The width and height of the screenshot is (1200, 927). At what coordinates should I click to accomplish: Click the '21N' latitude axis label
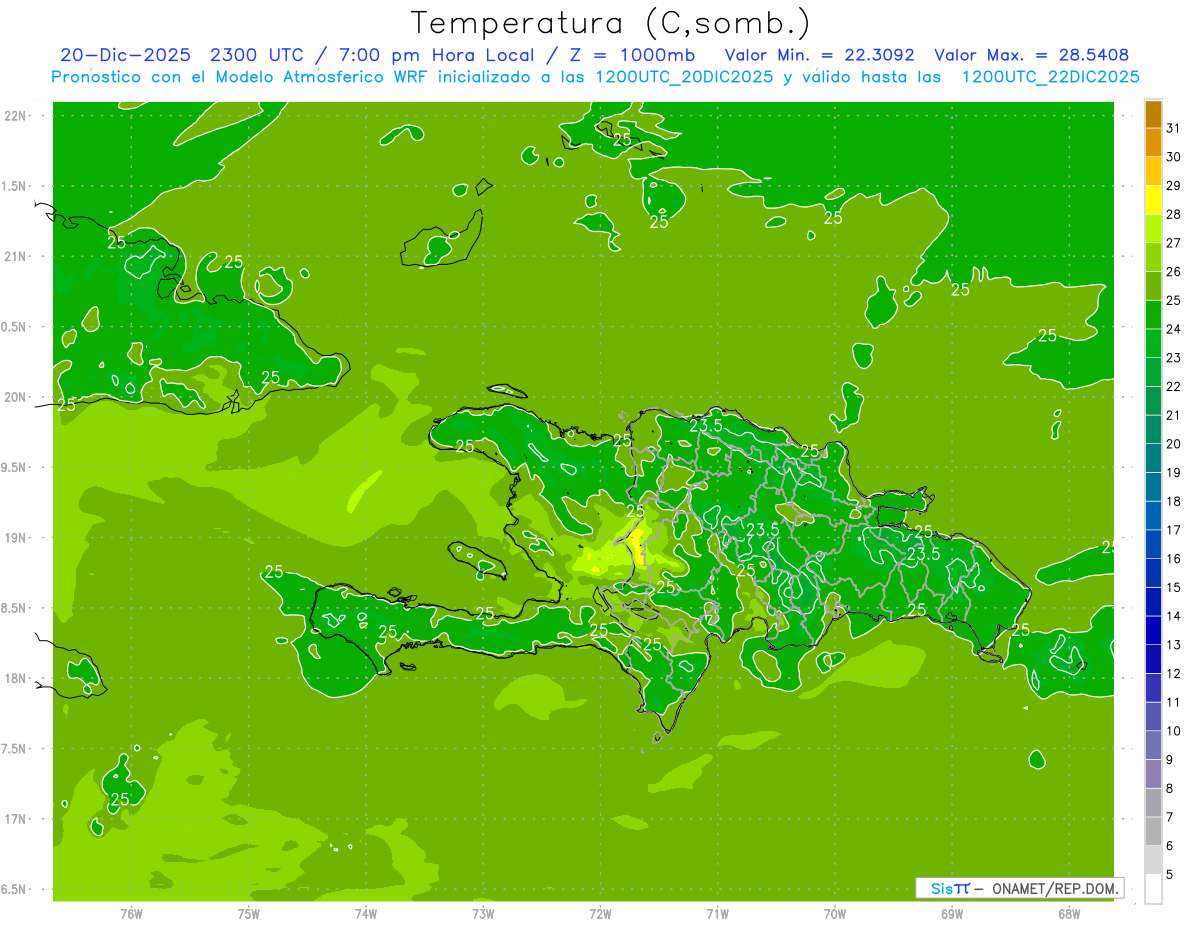14,256
